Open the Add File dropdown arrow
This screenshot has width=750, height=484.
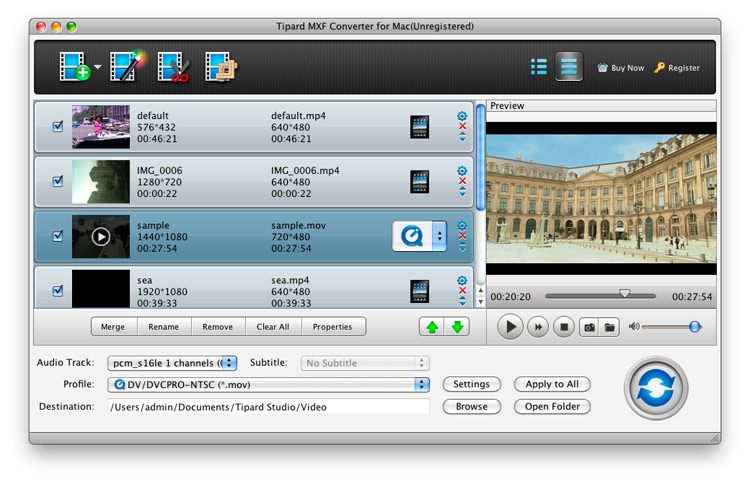point(98,66)
